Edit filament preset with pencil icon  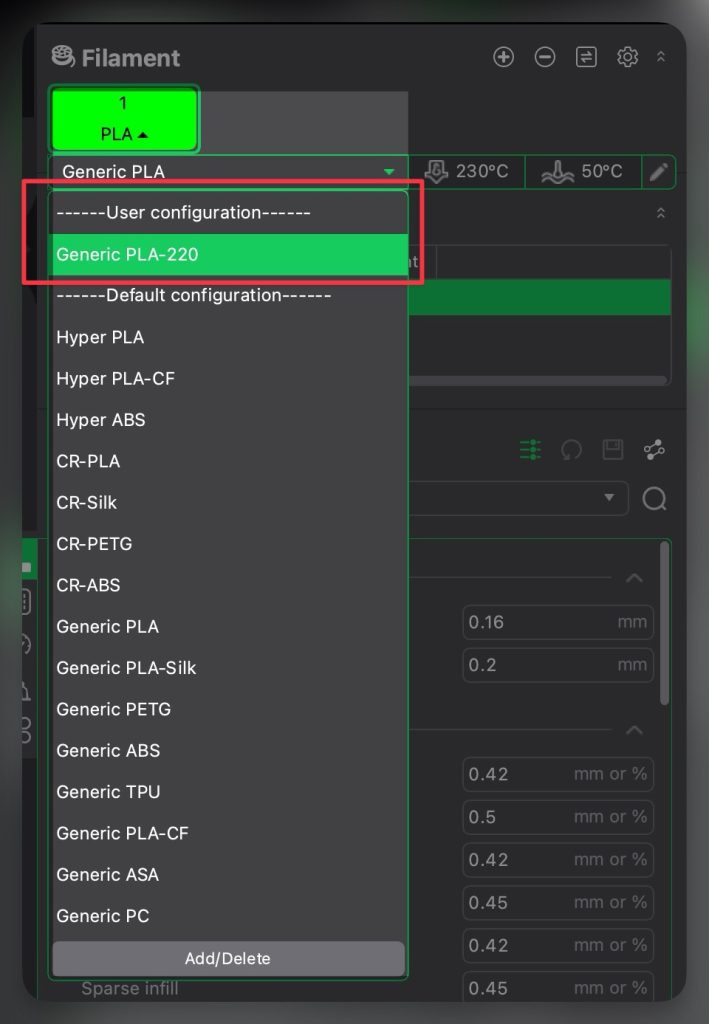tap(658, 172)
